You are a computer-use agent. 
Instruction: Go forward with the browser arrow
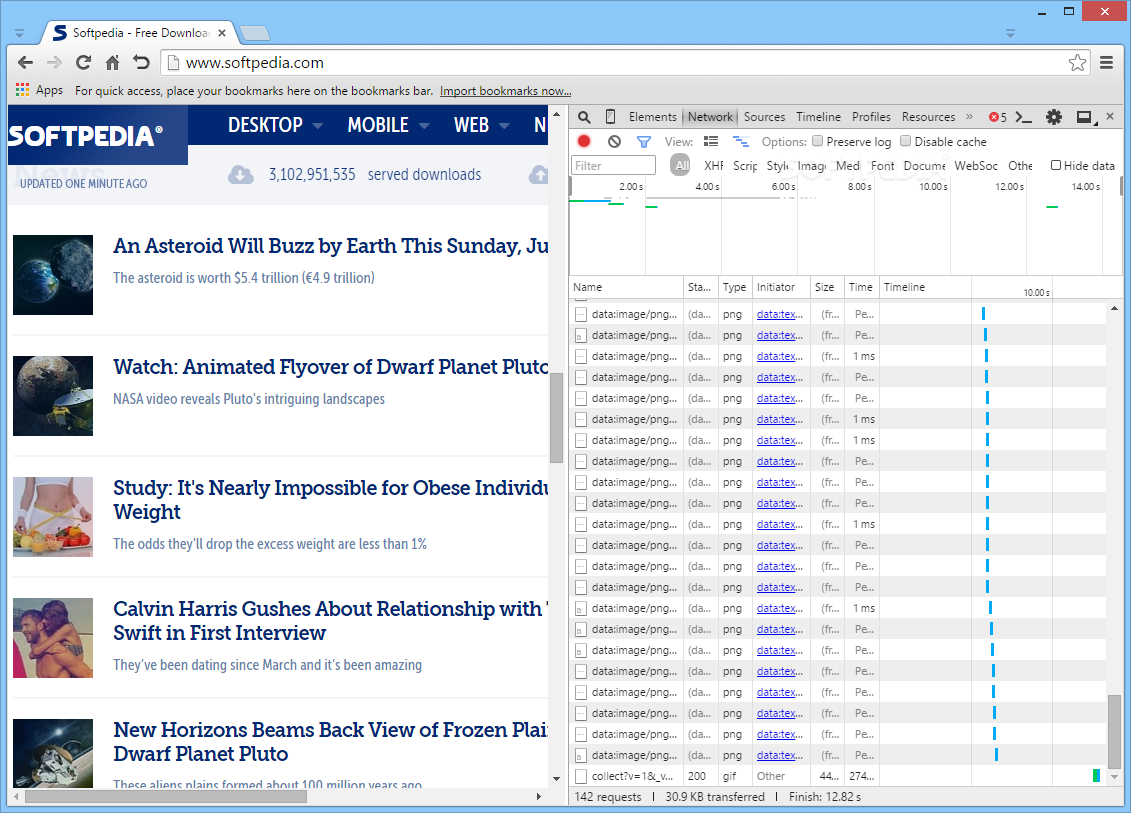tap(54, 63)
